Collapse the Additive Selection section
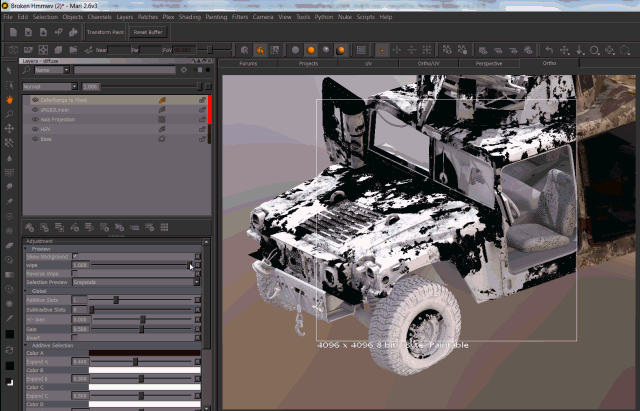Image resolution: width=640 pixels, height=411 pixels. [x=28, y=345]
